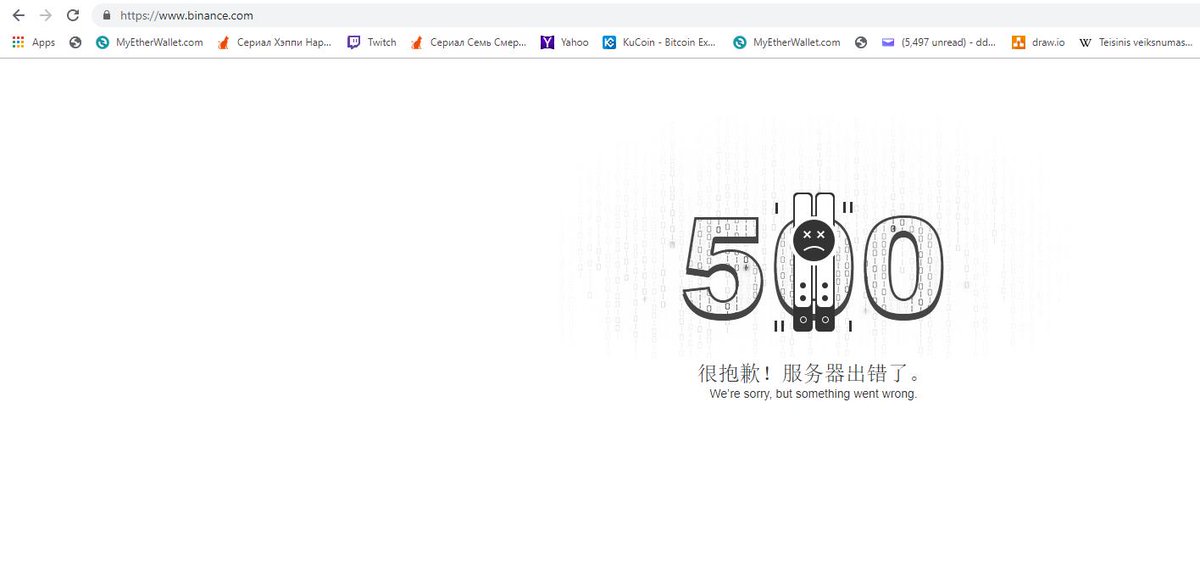Open the globe bookmark before the unread mail bookmark

(x=861, y=42)
